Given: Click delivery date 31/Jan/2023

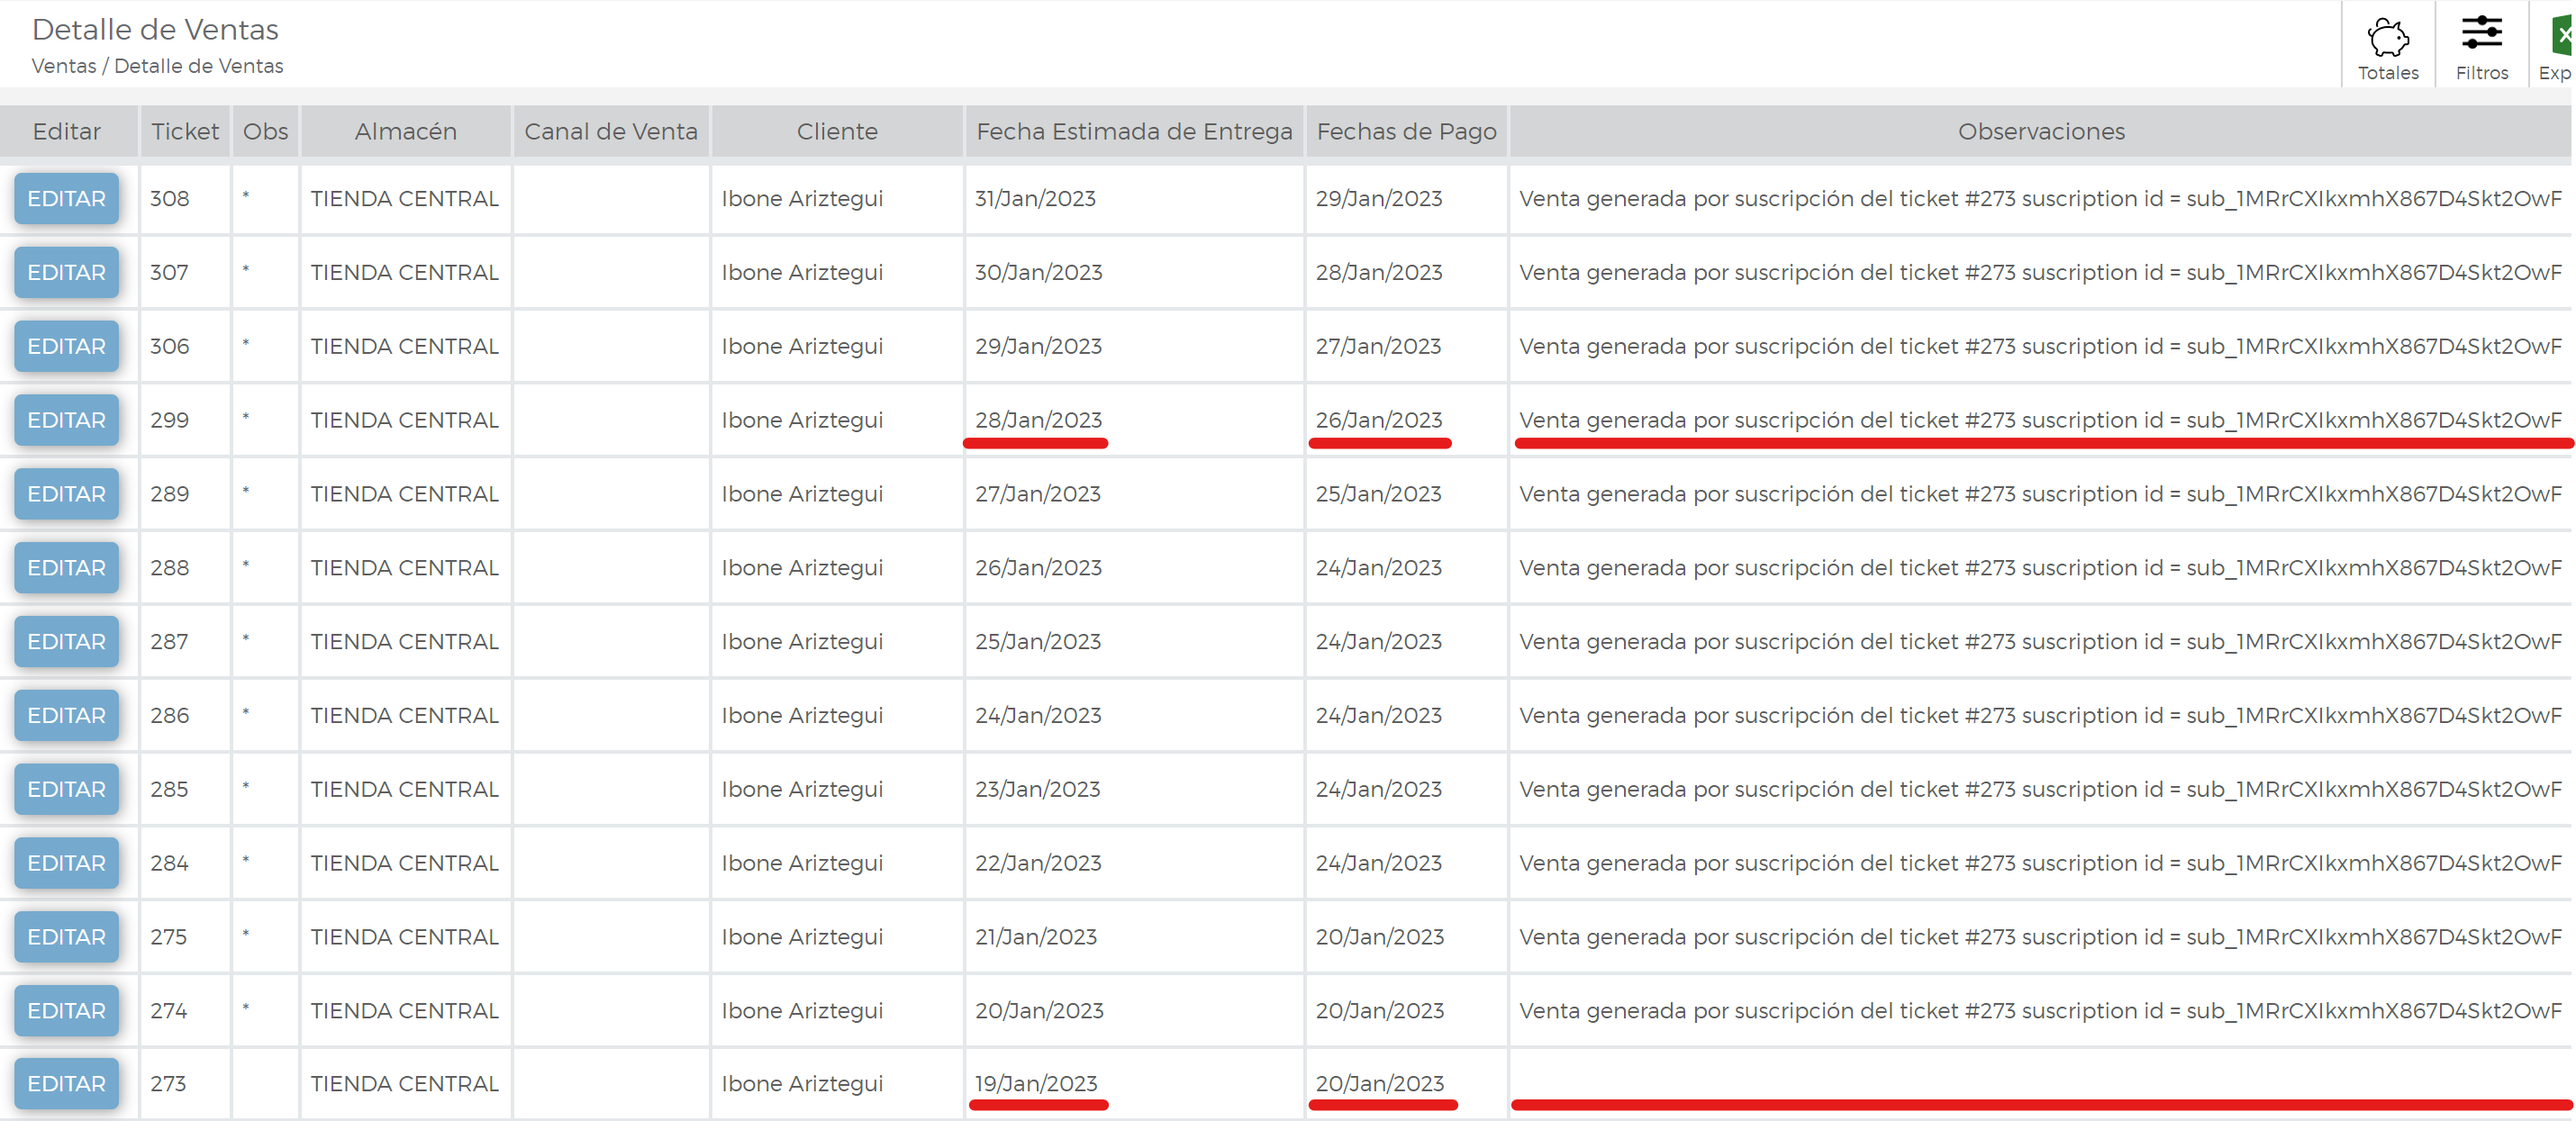Looking at the screenshot, I should [1035, 199].
